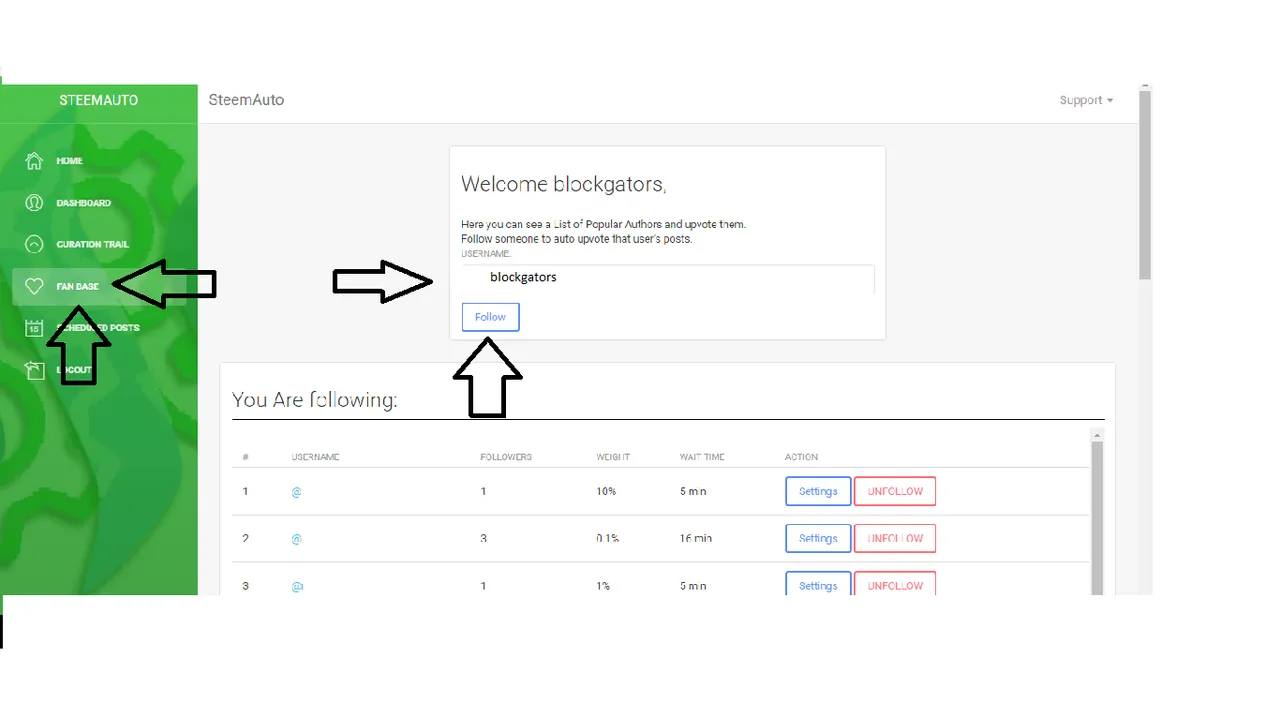Open Settings for row 3 user
Screen dimensions: 1280x720
click(818, 584)
